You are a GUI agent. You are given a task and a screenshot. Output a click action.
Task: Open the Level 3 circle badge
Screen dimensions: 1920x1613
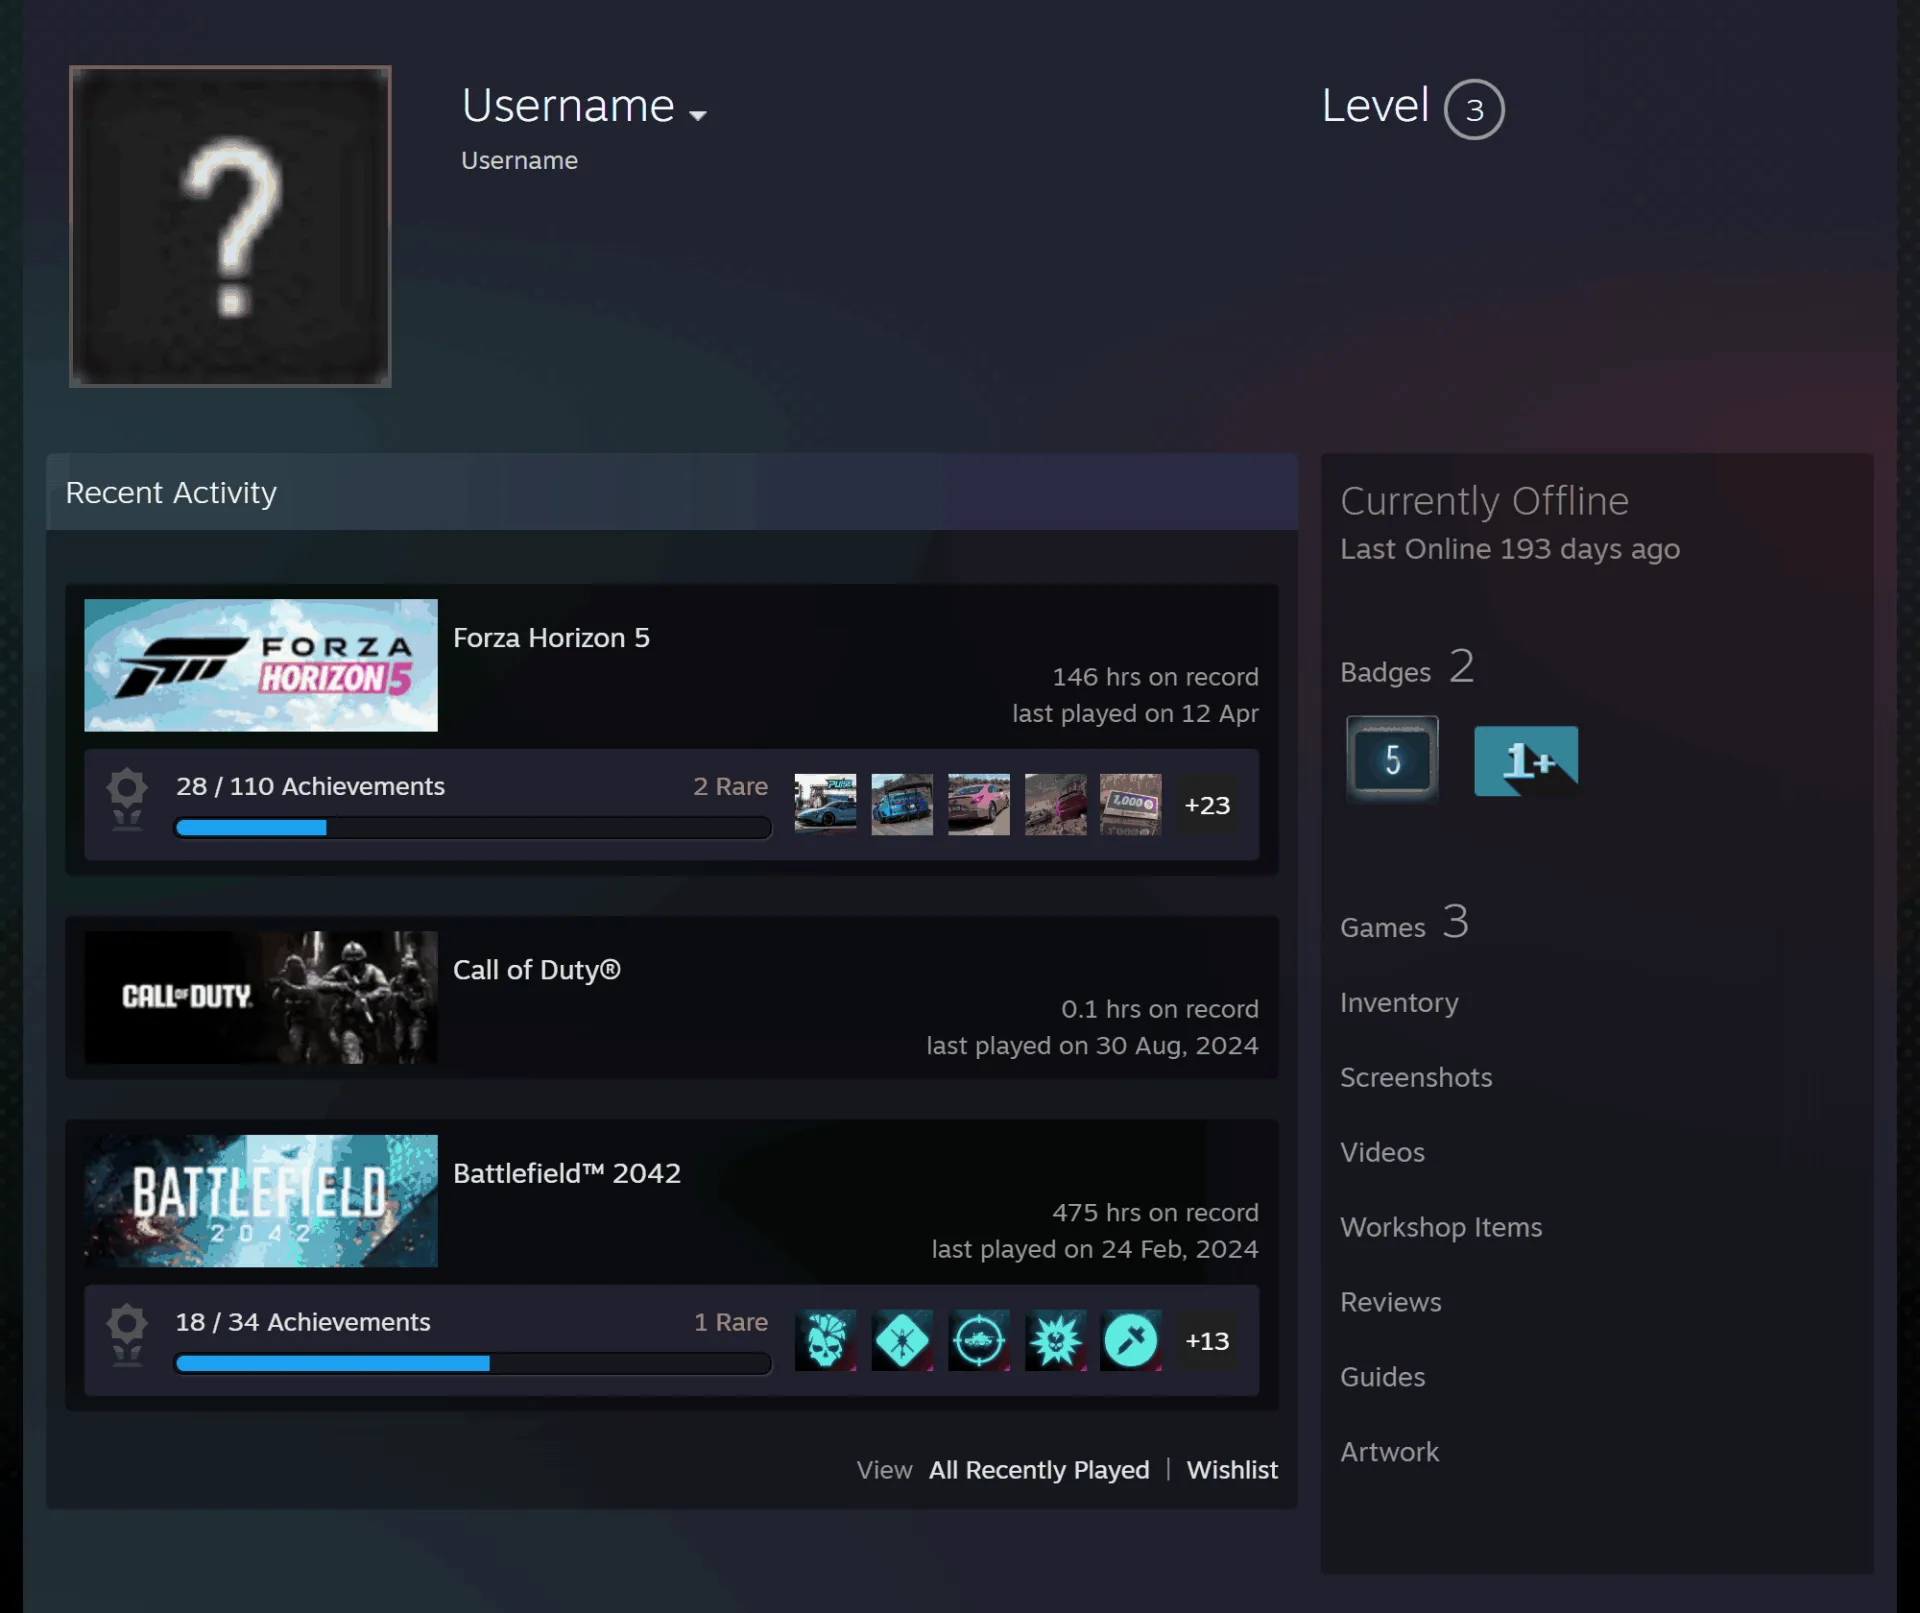tap(1474, 109)
